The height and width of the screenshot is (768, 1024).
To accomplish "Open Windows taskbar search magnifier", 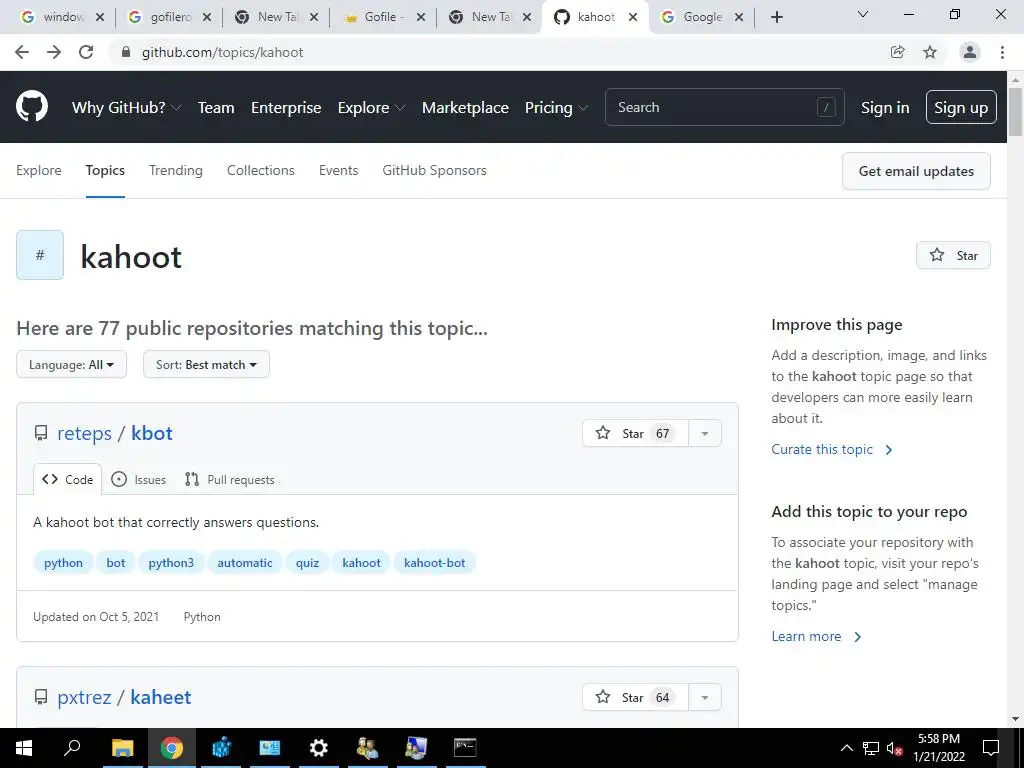I will [x=72, y=748].
